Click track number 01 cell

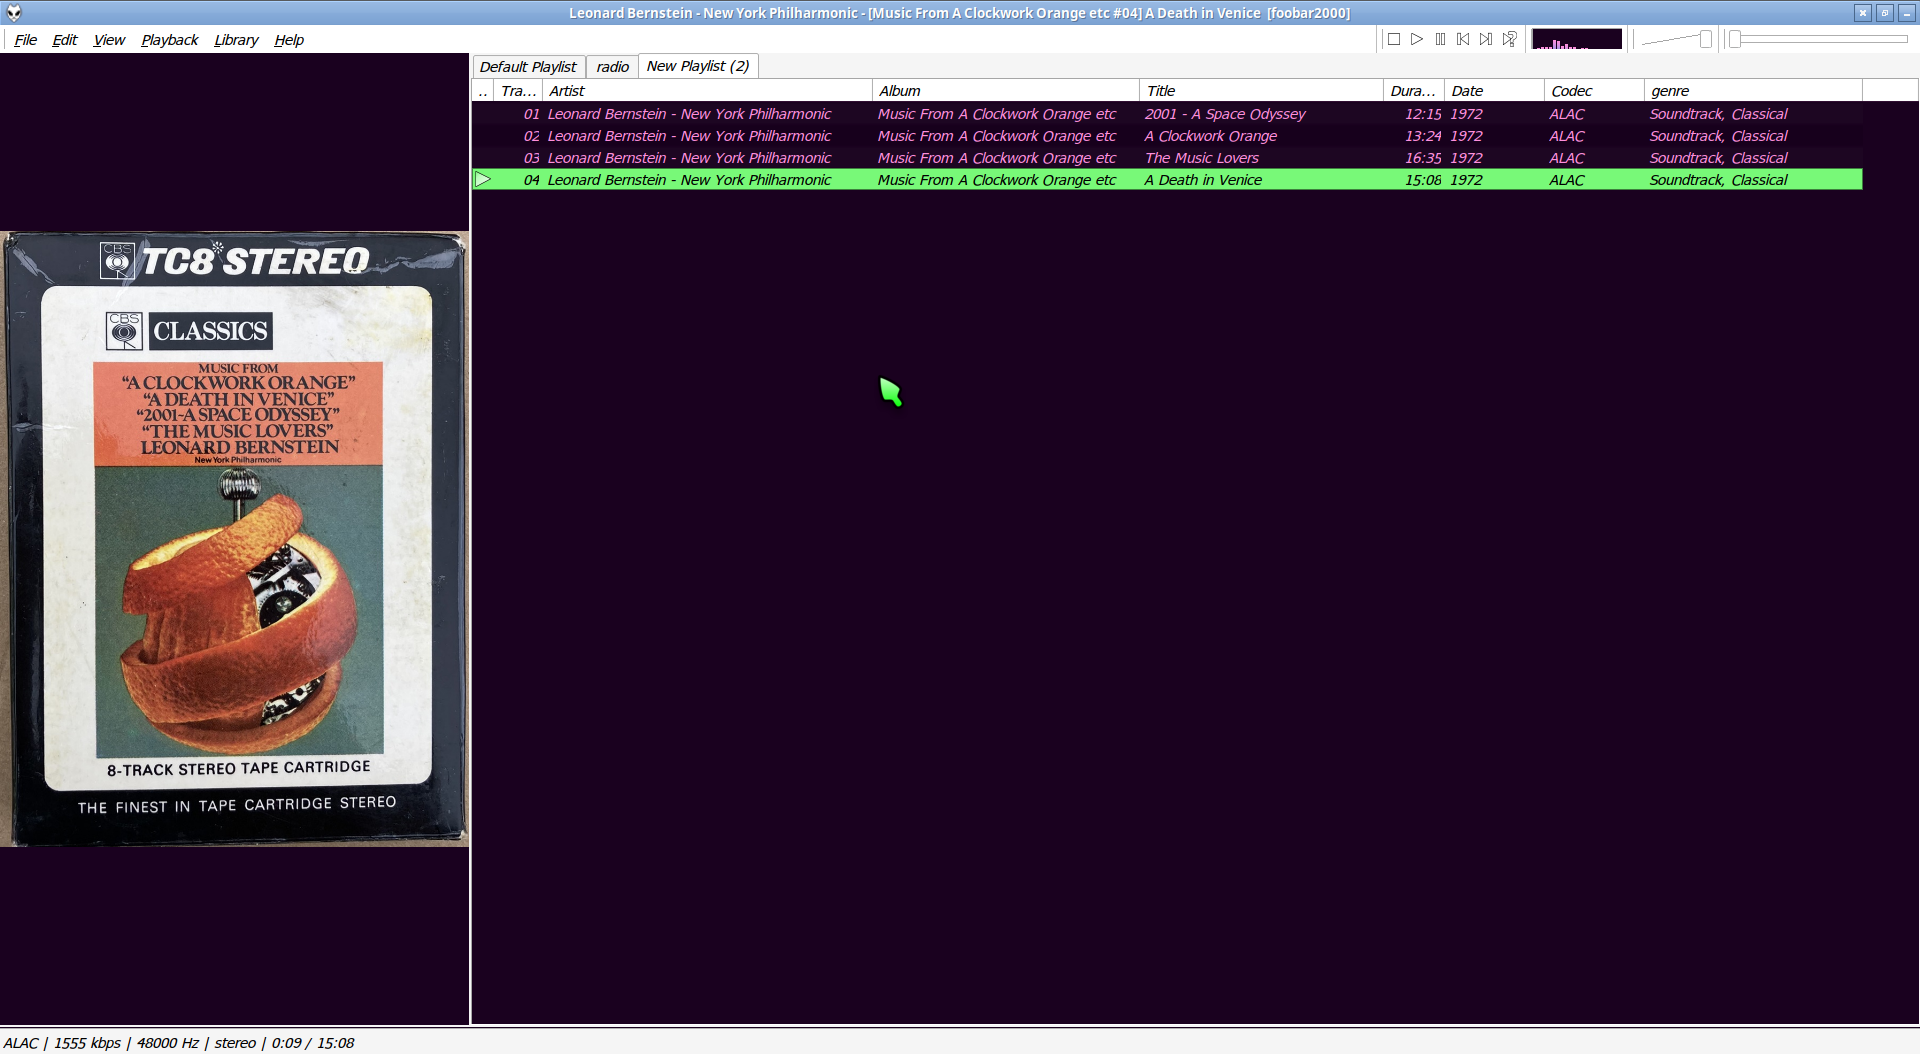[x=531, y=114]
